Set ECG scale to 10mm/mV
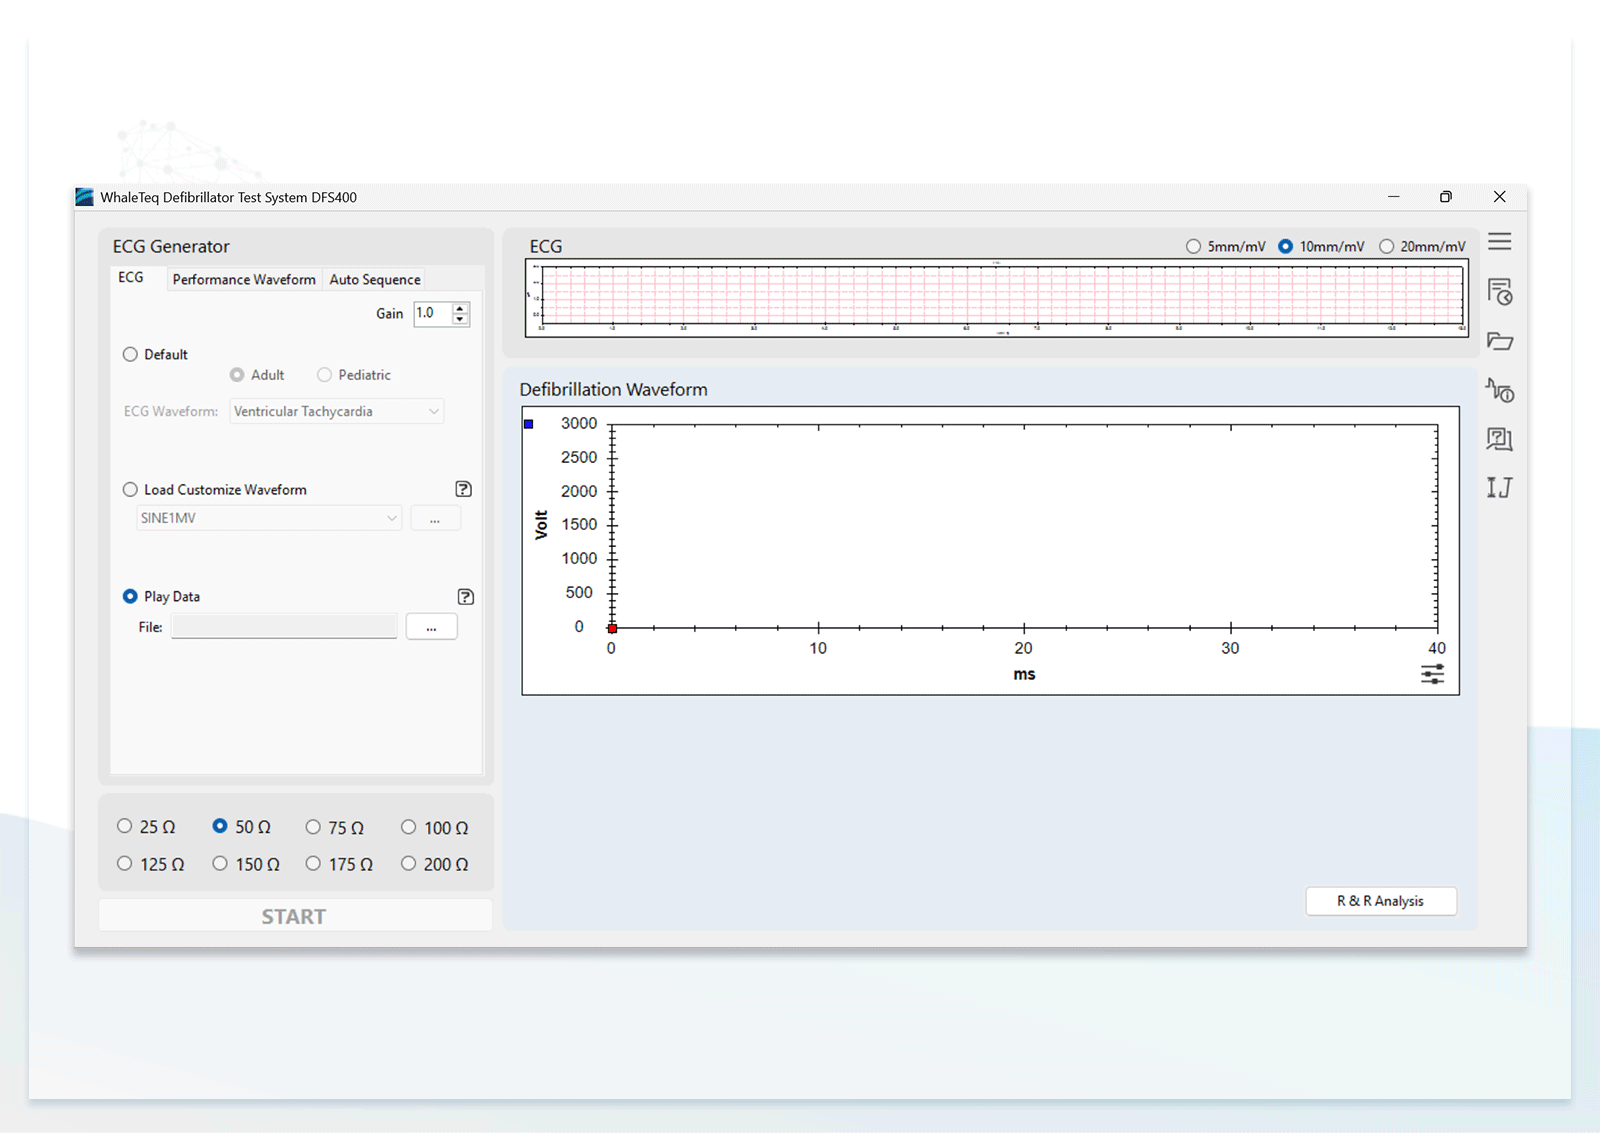 click(x=1286, y=246)
